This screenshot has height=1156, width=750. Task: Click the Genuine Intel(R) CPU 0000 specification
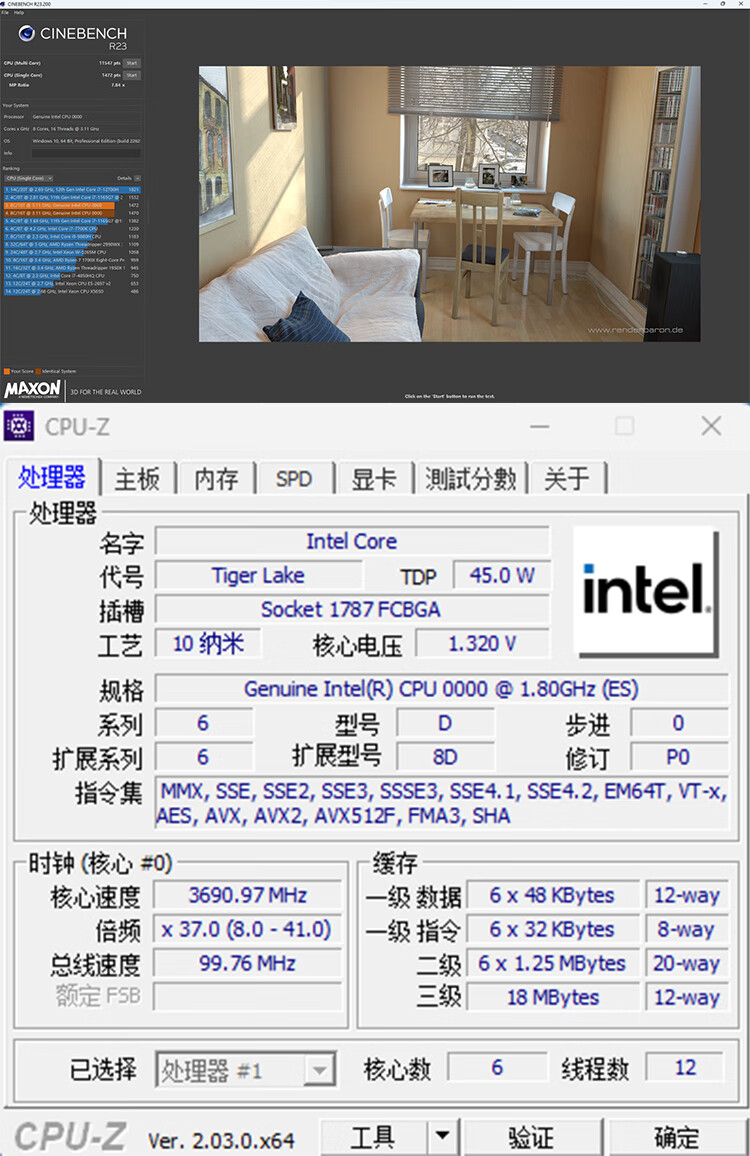point(441,689)
